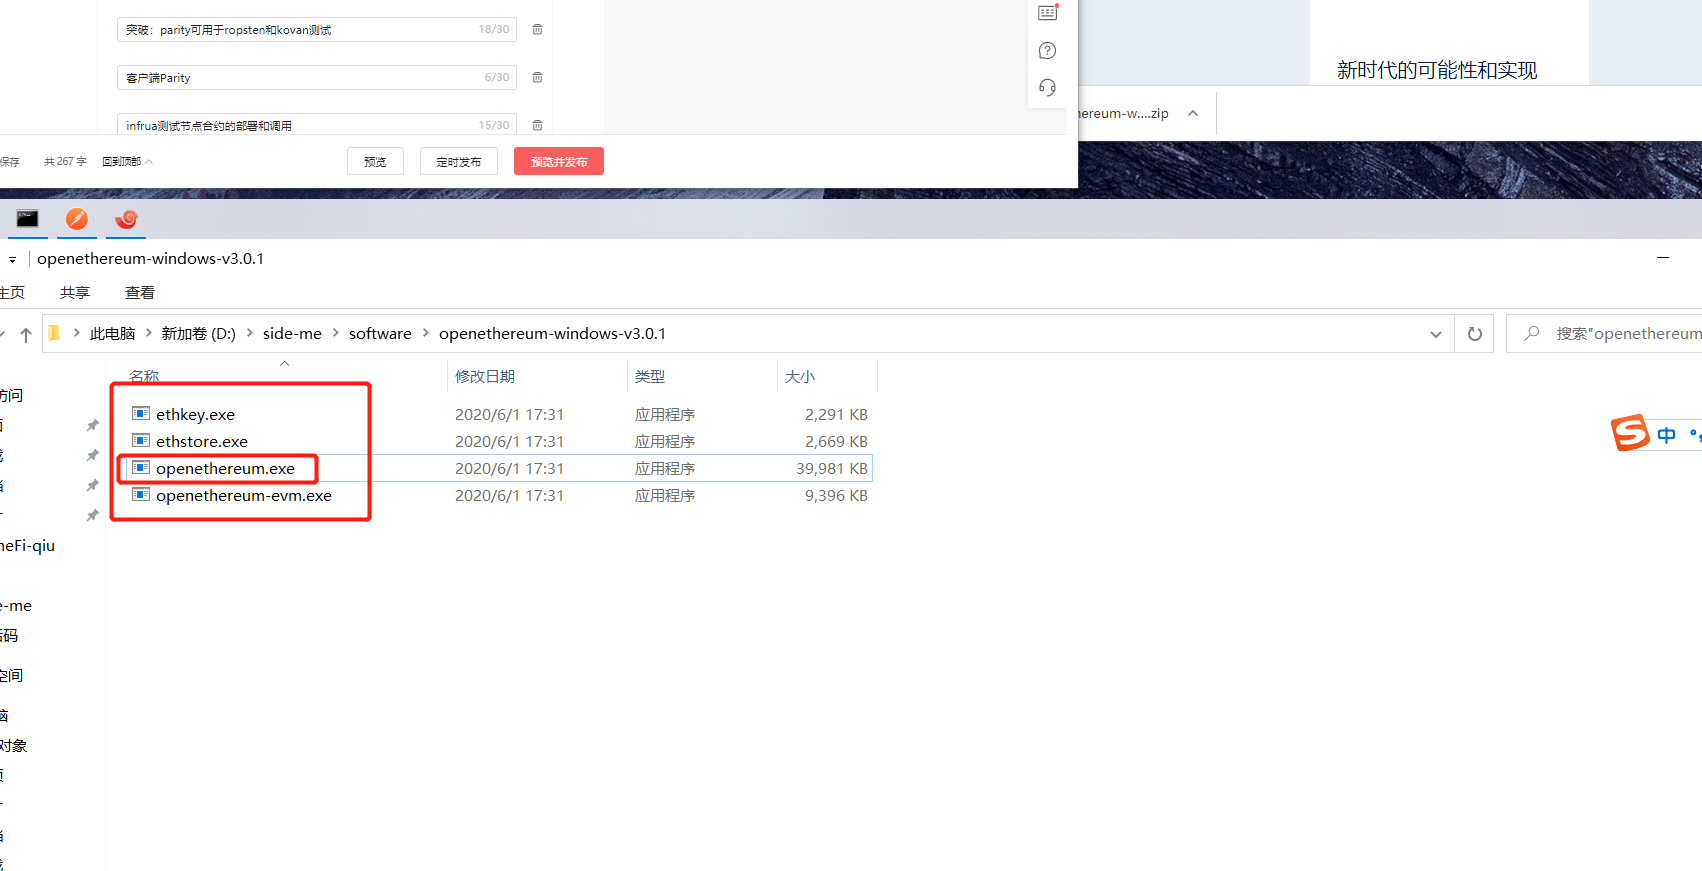Sort files by 大小 column
The image size is (1702, 871).
800,376
